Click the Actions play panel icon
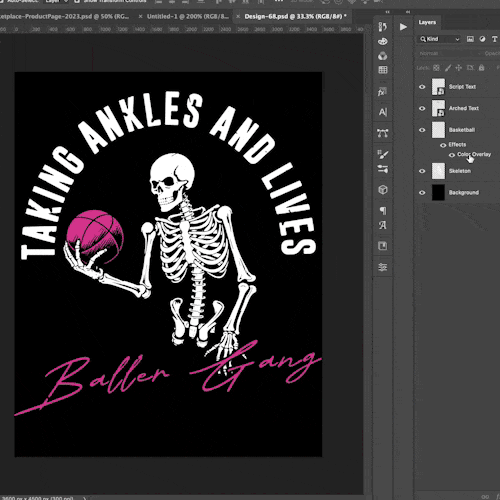Viewport: 500px width, 500px height. 403,27
